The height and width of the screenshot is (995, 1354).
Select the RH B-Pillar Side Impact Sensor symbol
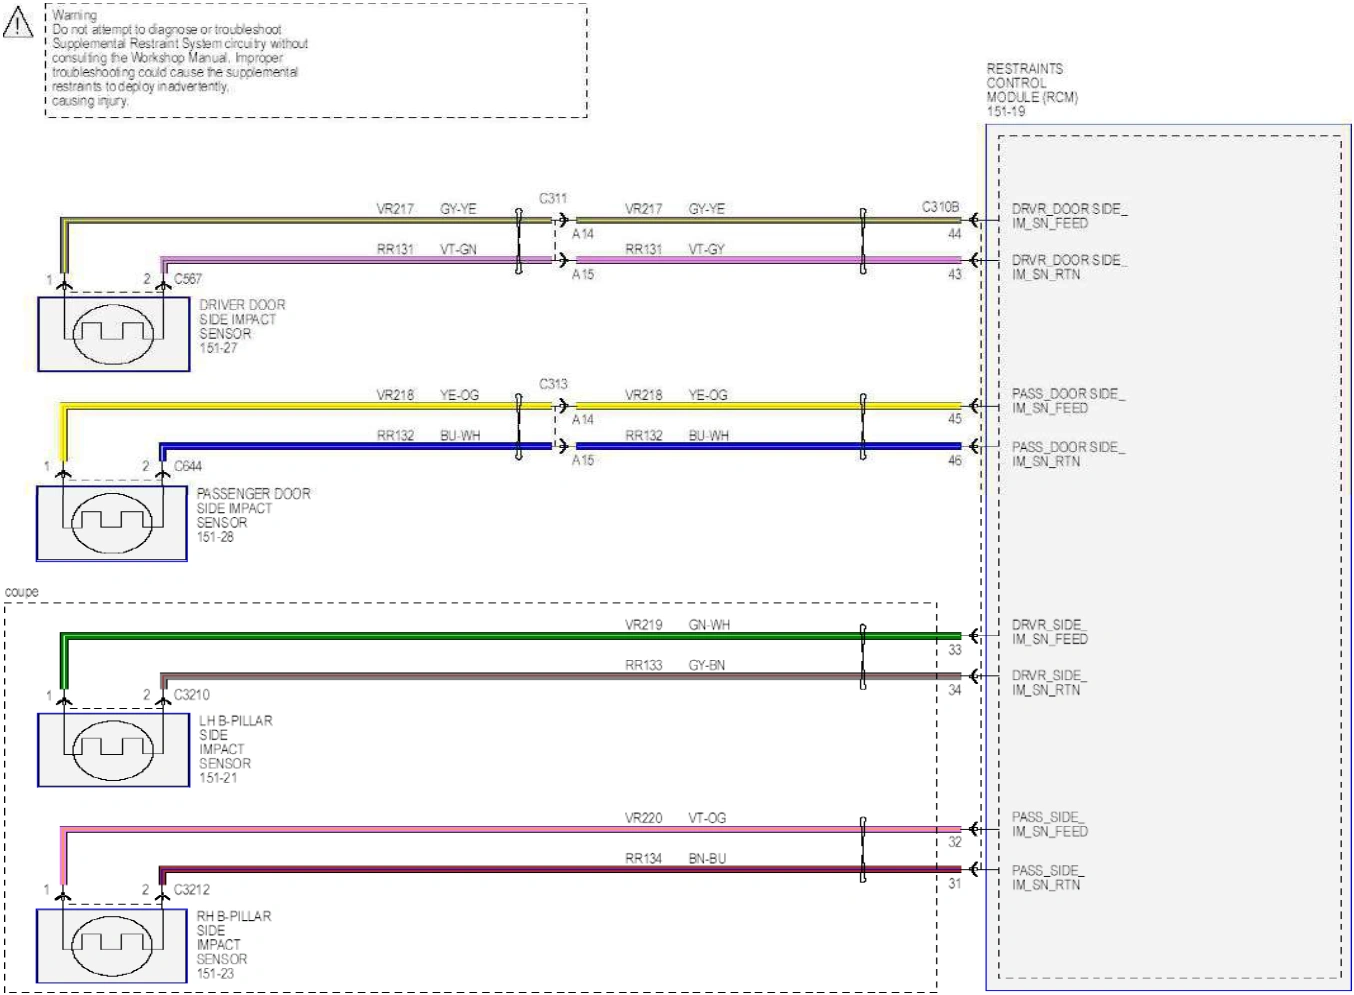tap(112, 945)
